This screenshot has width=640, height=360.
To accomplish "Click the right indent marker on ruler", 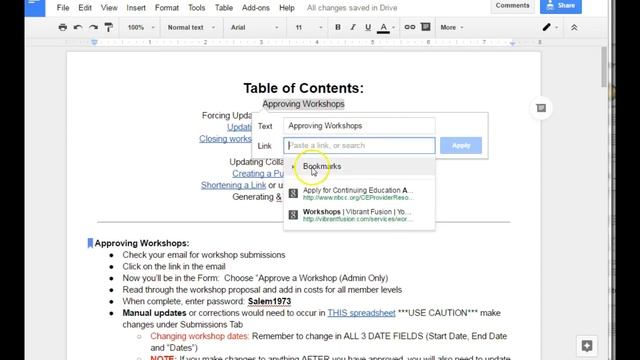I will pos(513,43).
